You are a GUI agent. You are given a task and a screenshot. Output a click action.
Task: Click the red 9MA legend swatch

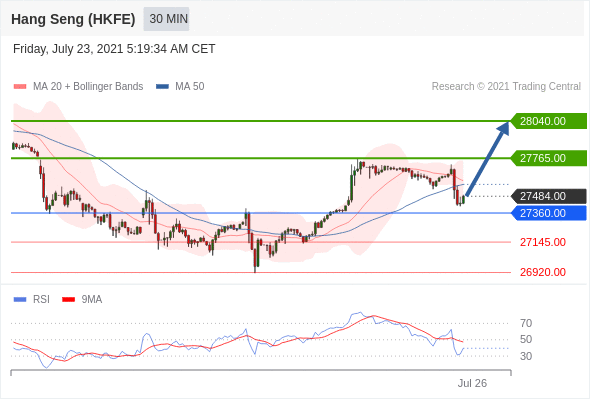(x=68, y=300)
